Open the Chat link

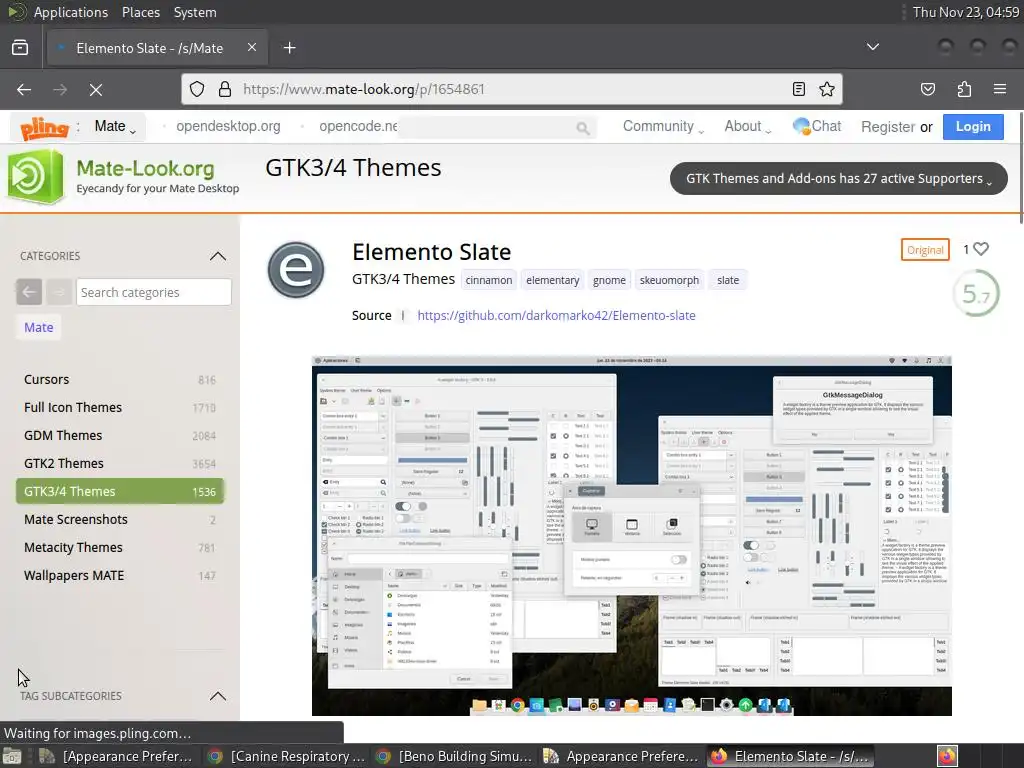817,126
